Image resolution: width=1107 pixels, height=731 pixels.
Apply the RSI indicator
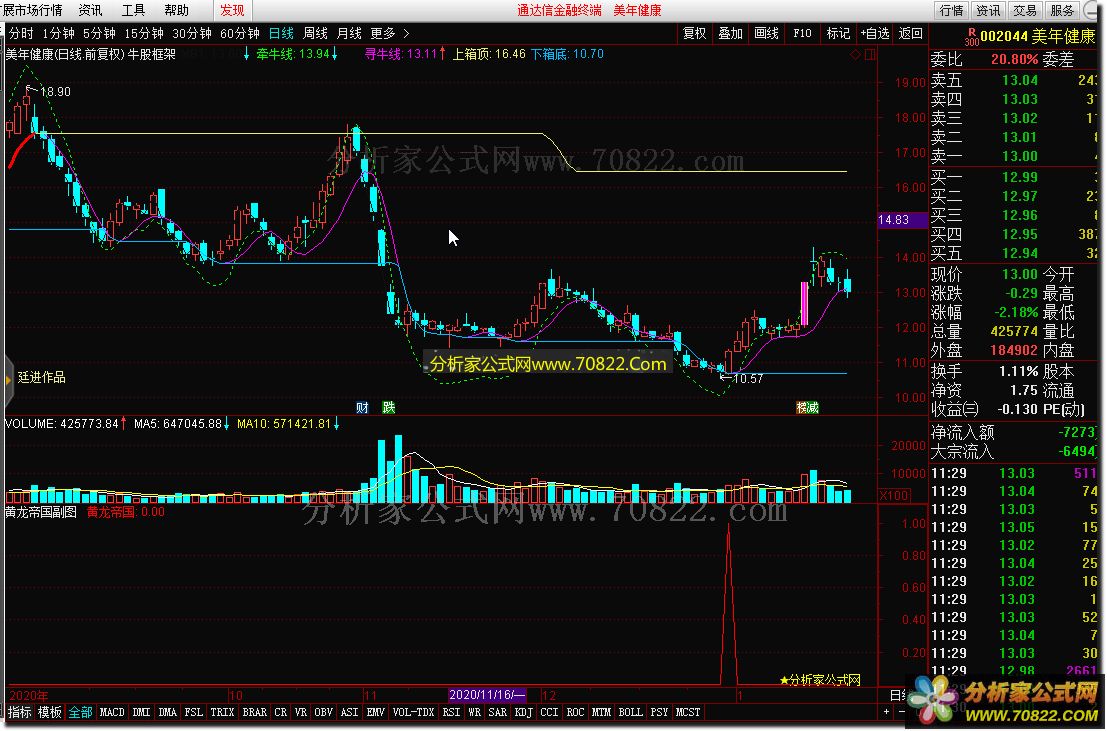(x=452, y=712)
